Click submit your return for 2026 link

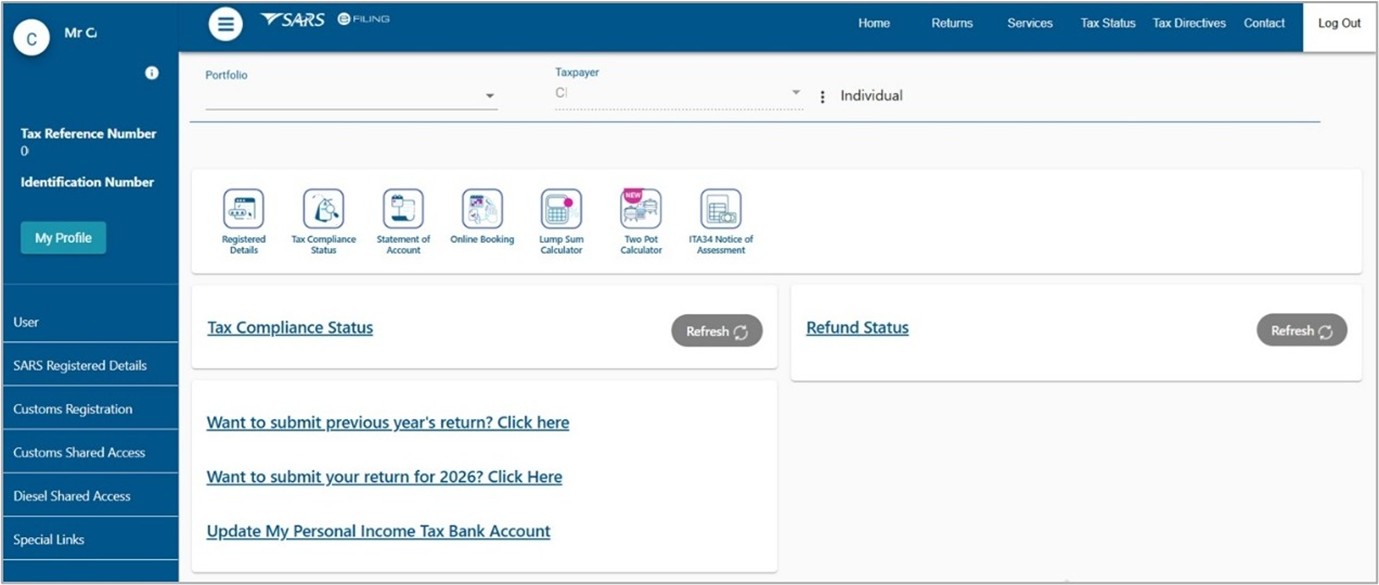[384, 477]
